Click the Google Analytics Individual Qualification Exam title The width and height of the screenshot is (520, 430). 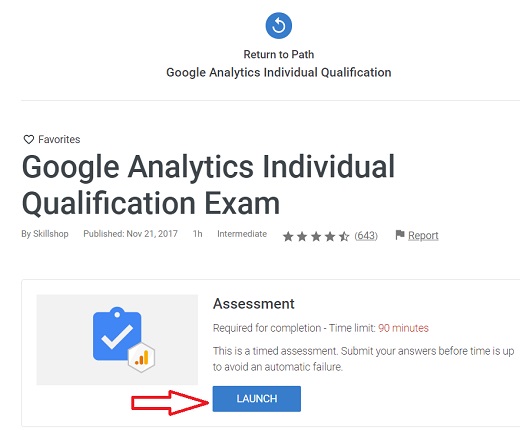coord(208,185)
